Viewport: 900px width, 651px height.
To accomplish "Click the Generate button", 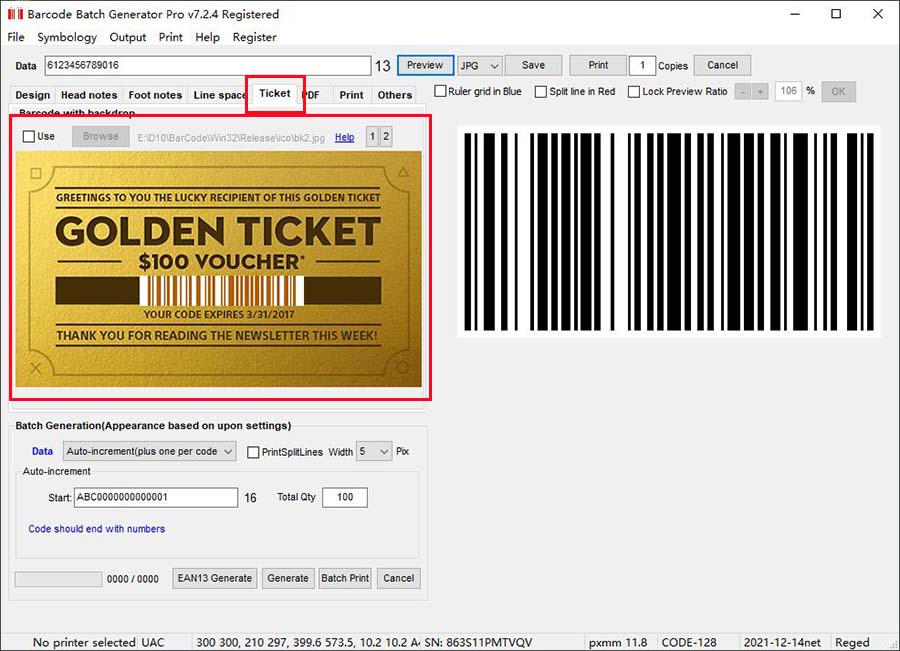I will pyautogui.click(x=288, y=579).
